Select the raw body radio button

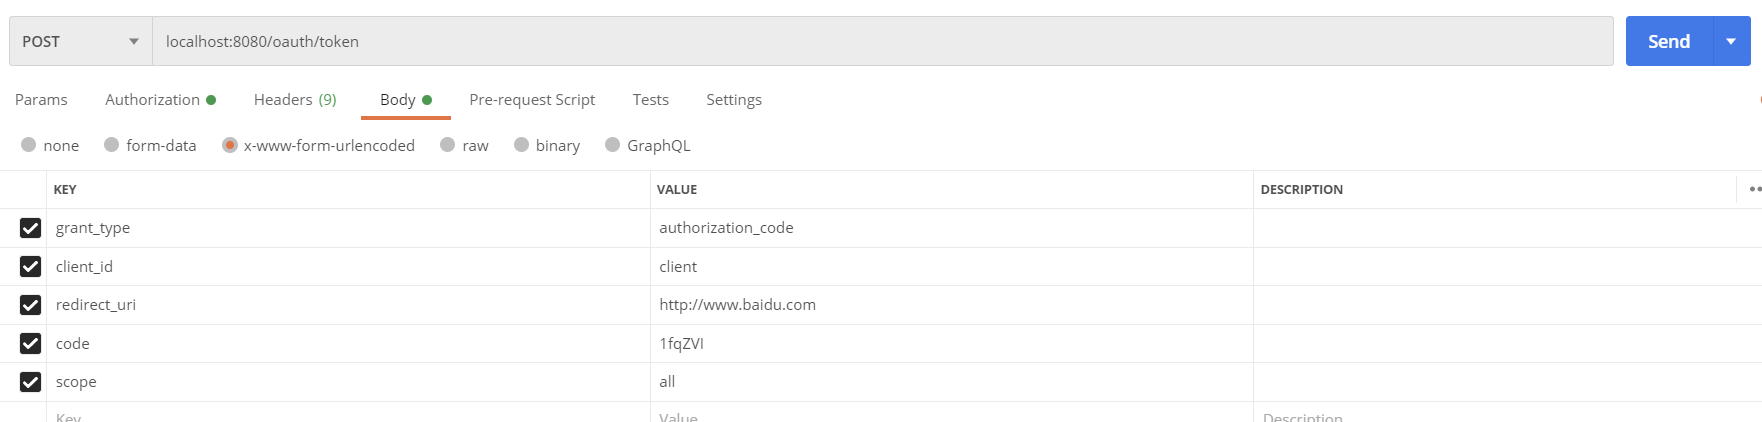click(x=448, y=145)
